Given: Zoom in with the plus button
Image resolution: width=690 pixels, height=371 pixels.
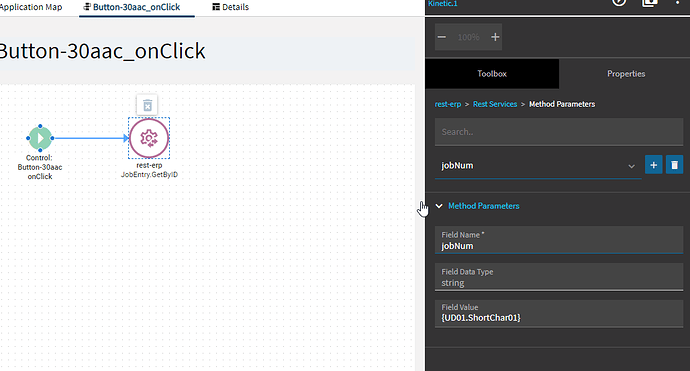Looking at the screenshot, I should 495,37.
